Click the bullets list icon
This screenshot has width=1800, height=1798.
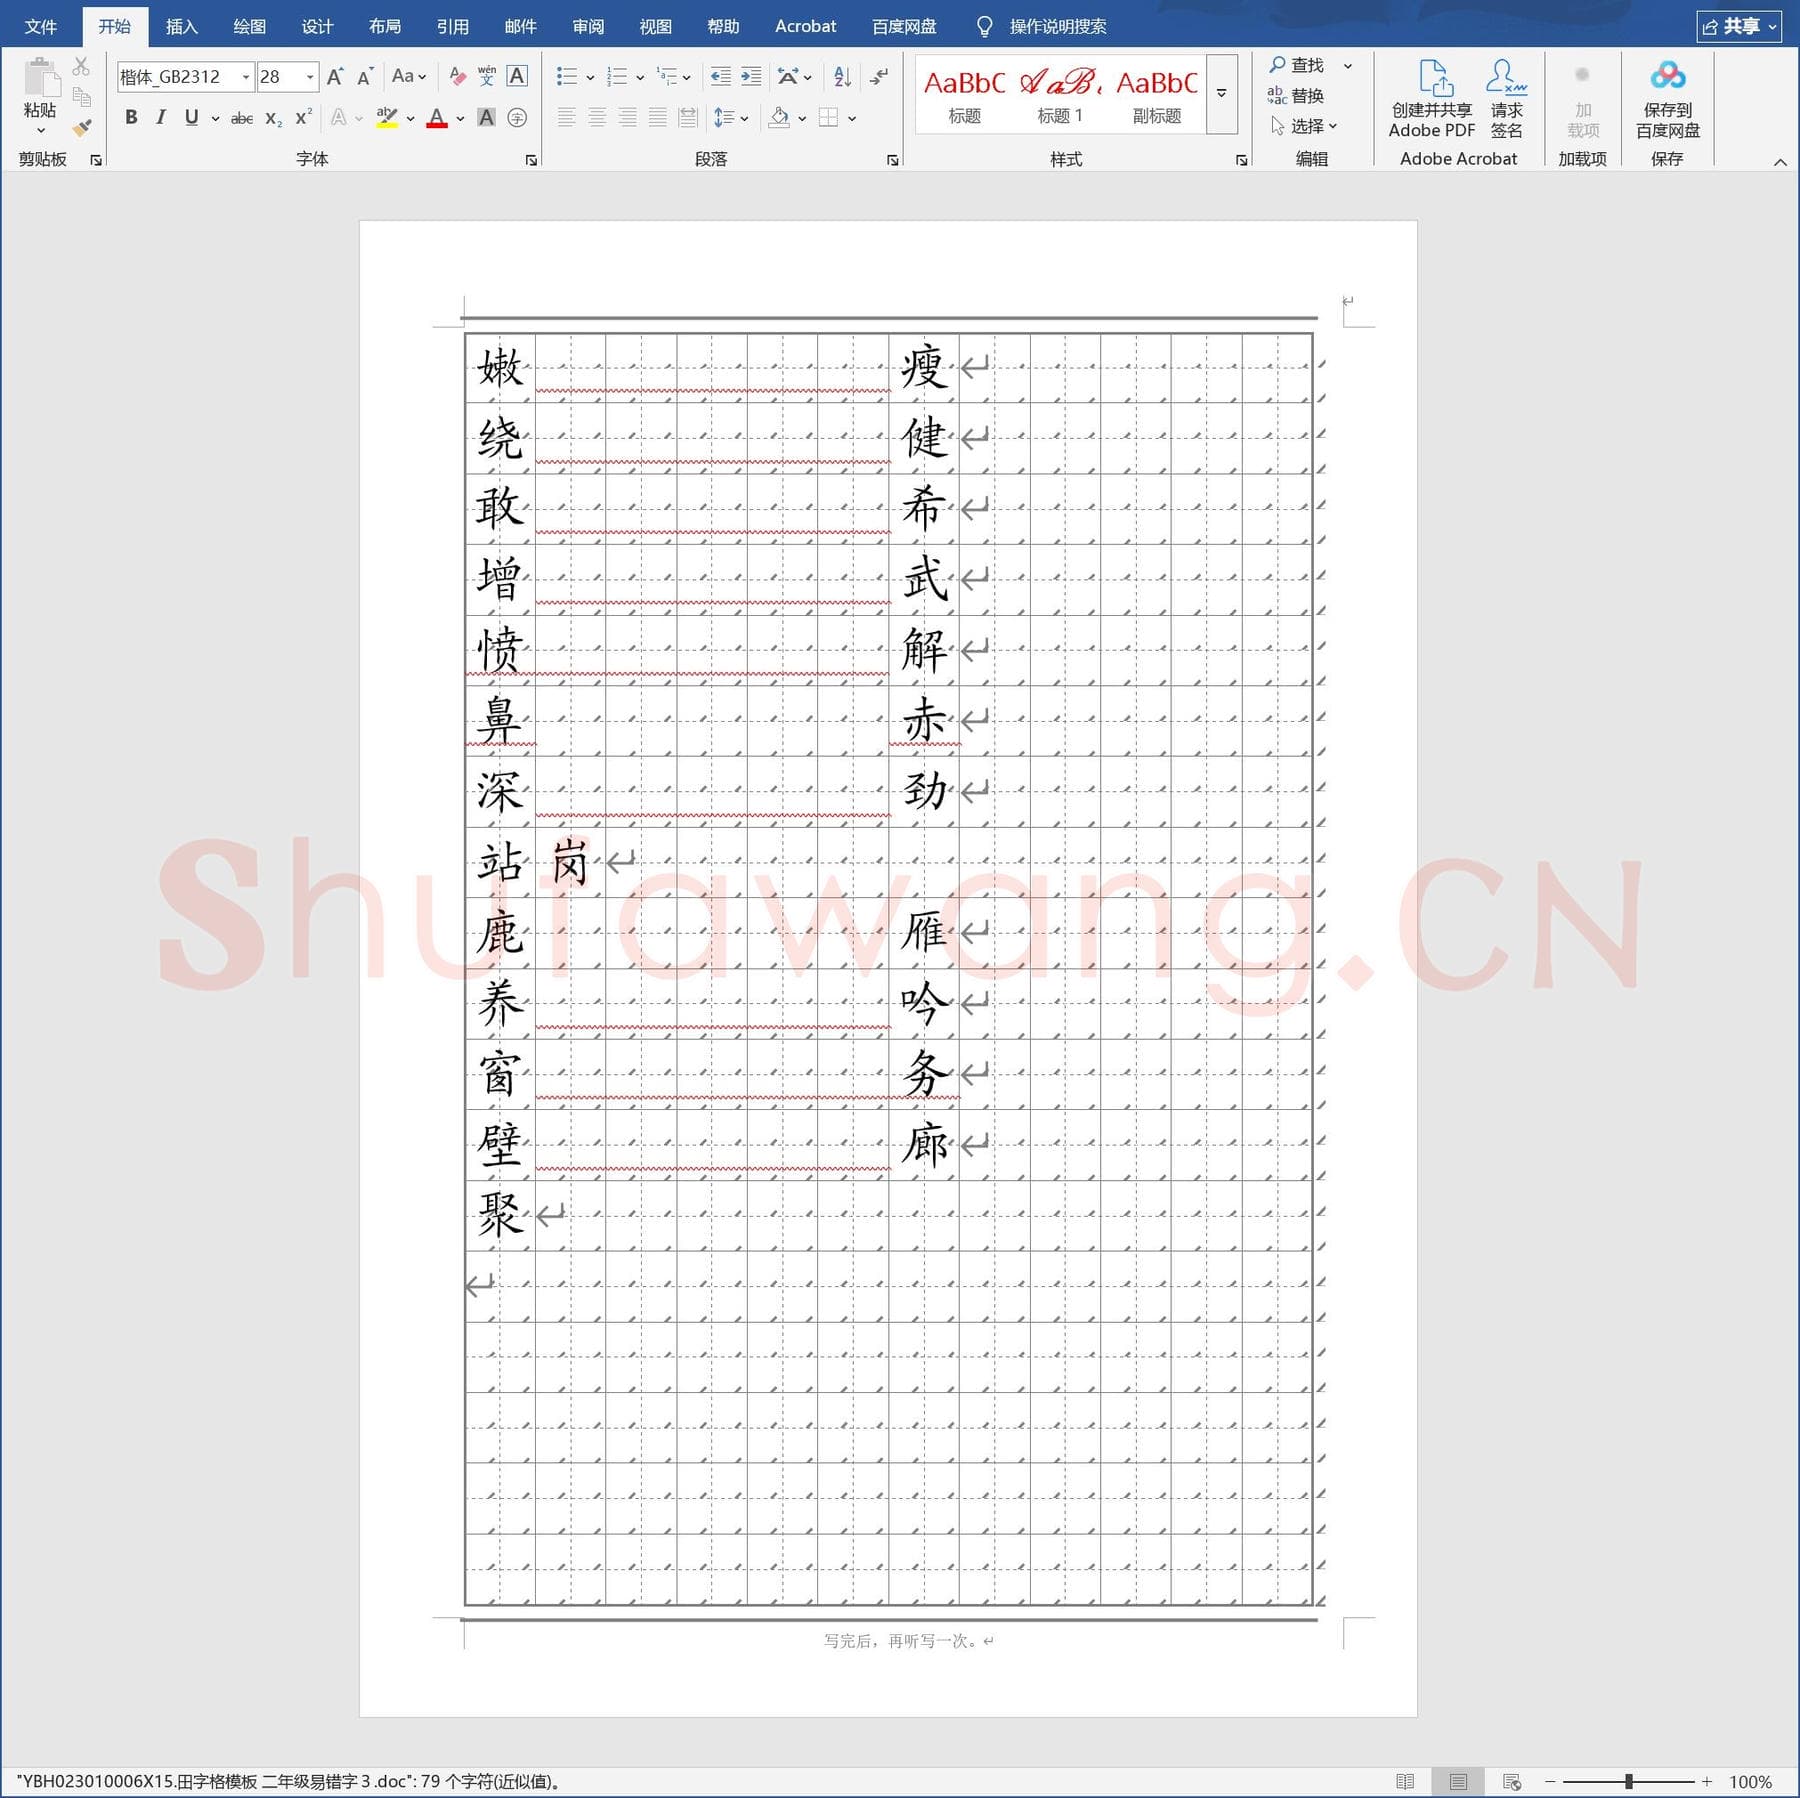click(x=567, y=77)
